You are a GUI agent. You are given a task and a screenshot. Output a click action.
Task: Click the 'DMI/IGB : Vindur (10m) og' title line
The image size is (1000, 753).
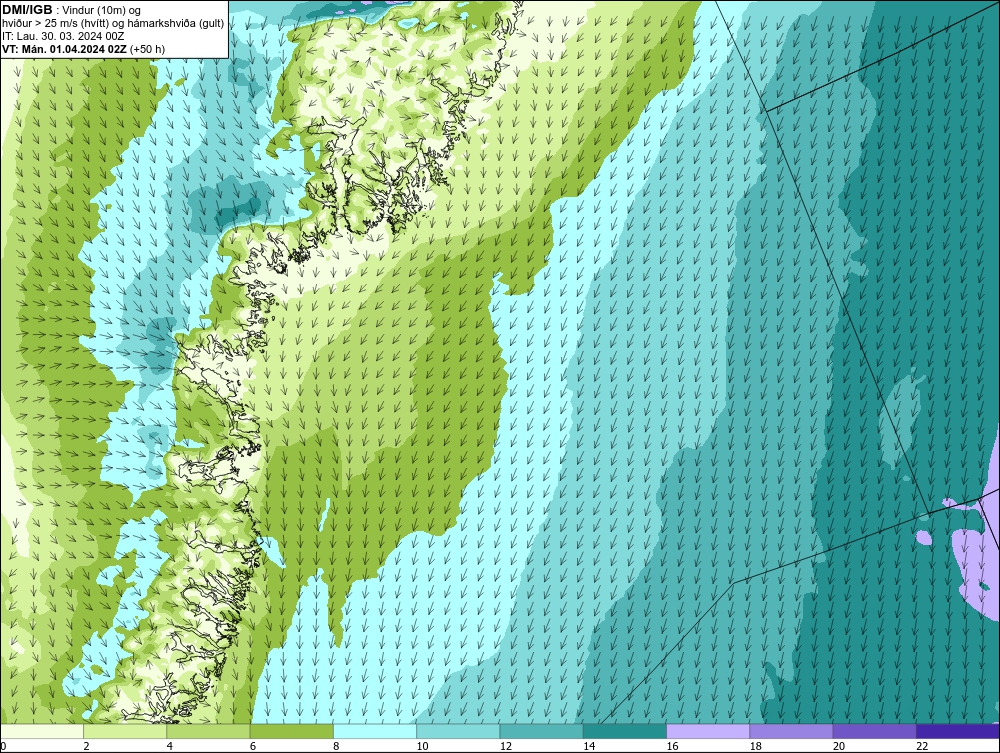pyautogui.click(x=71, y=10)
